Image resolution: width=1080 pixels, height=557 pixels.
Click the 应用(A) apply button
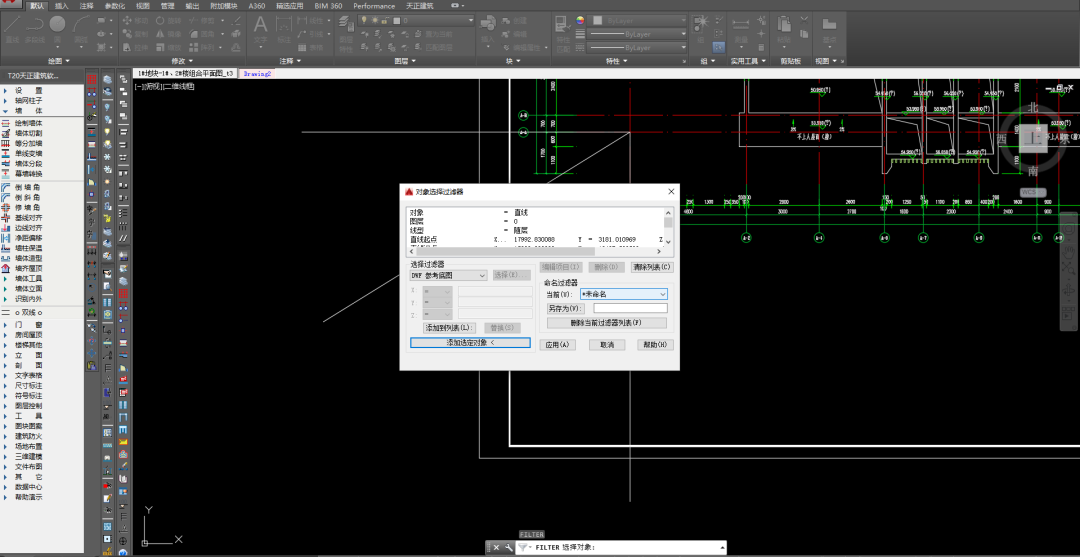tap(556, 344)
